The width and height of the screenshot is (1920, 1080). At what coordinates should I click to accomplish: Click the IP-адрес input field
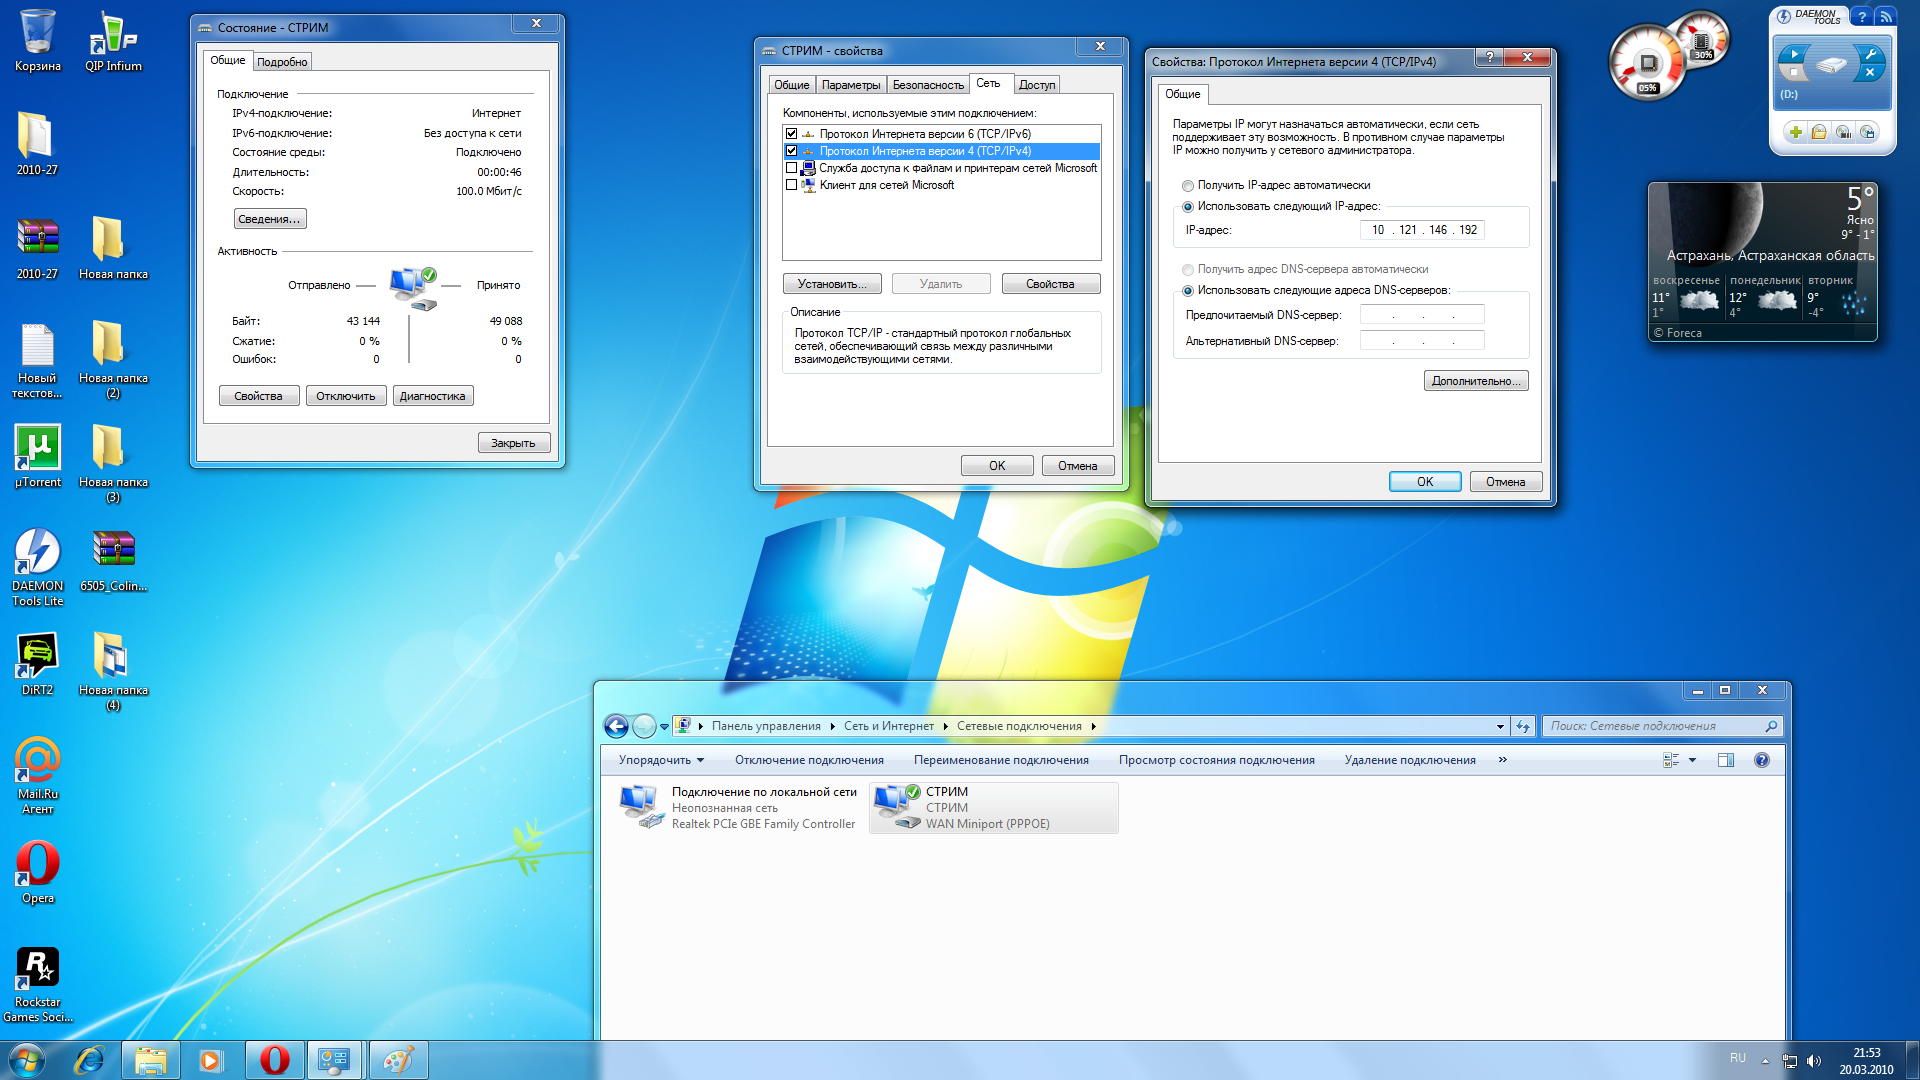1422,230
